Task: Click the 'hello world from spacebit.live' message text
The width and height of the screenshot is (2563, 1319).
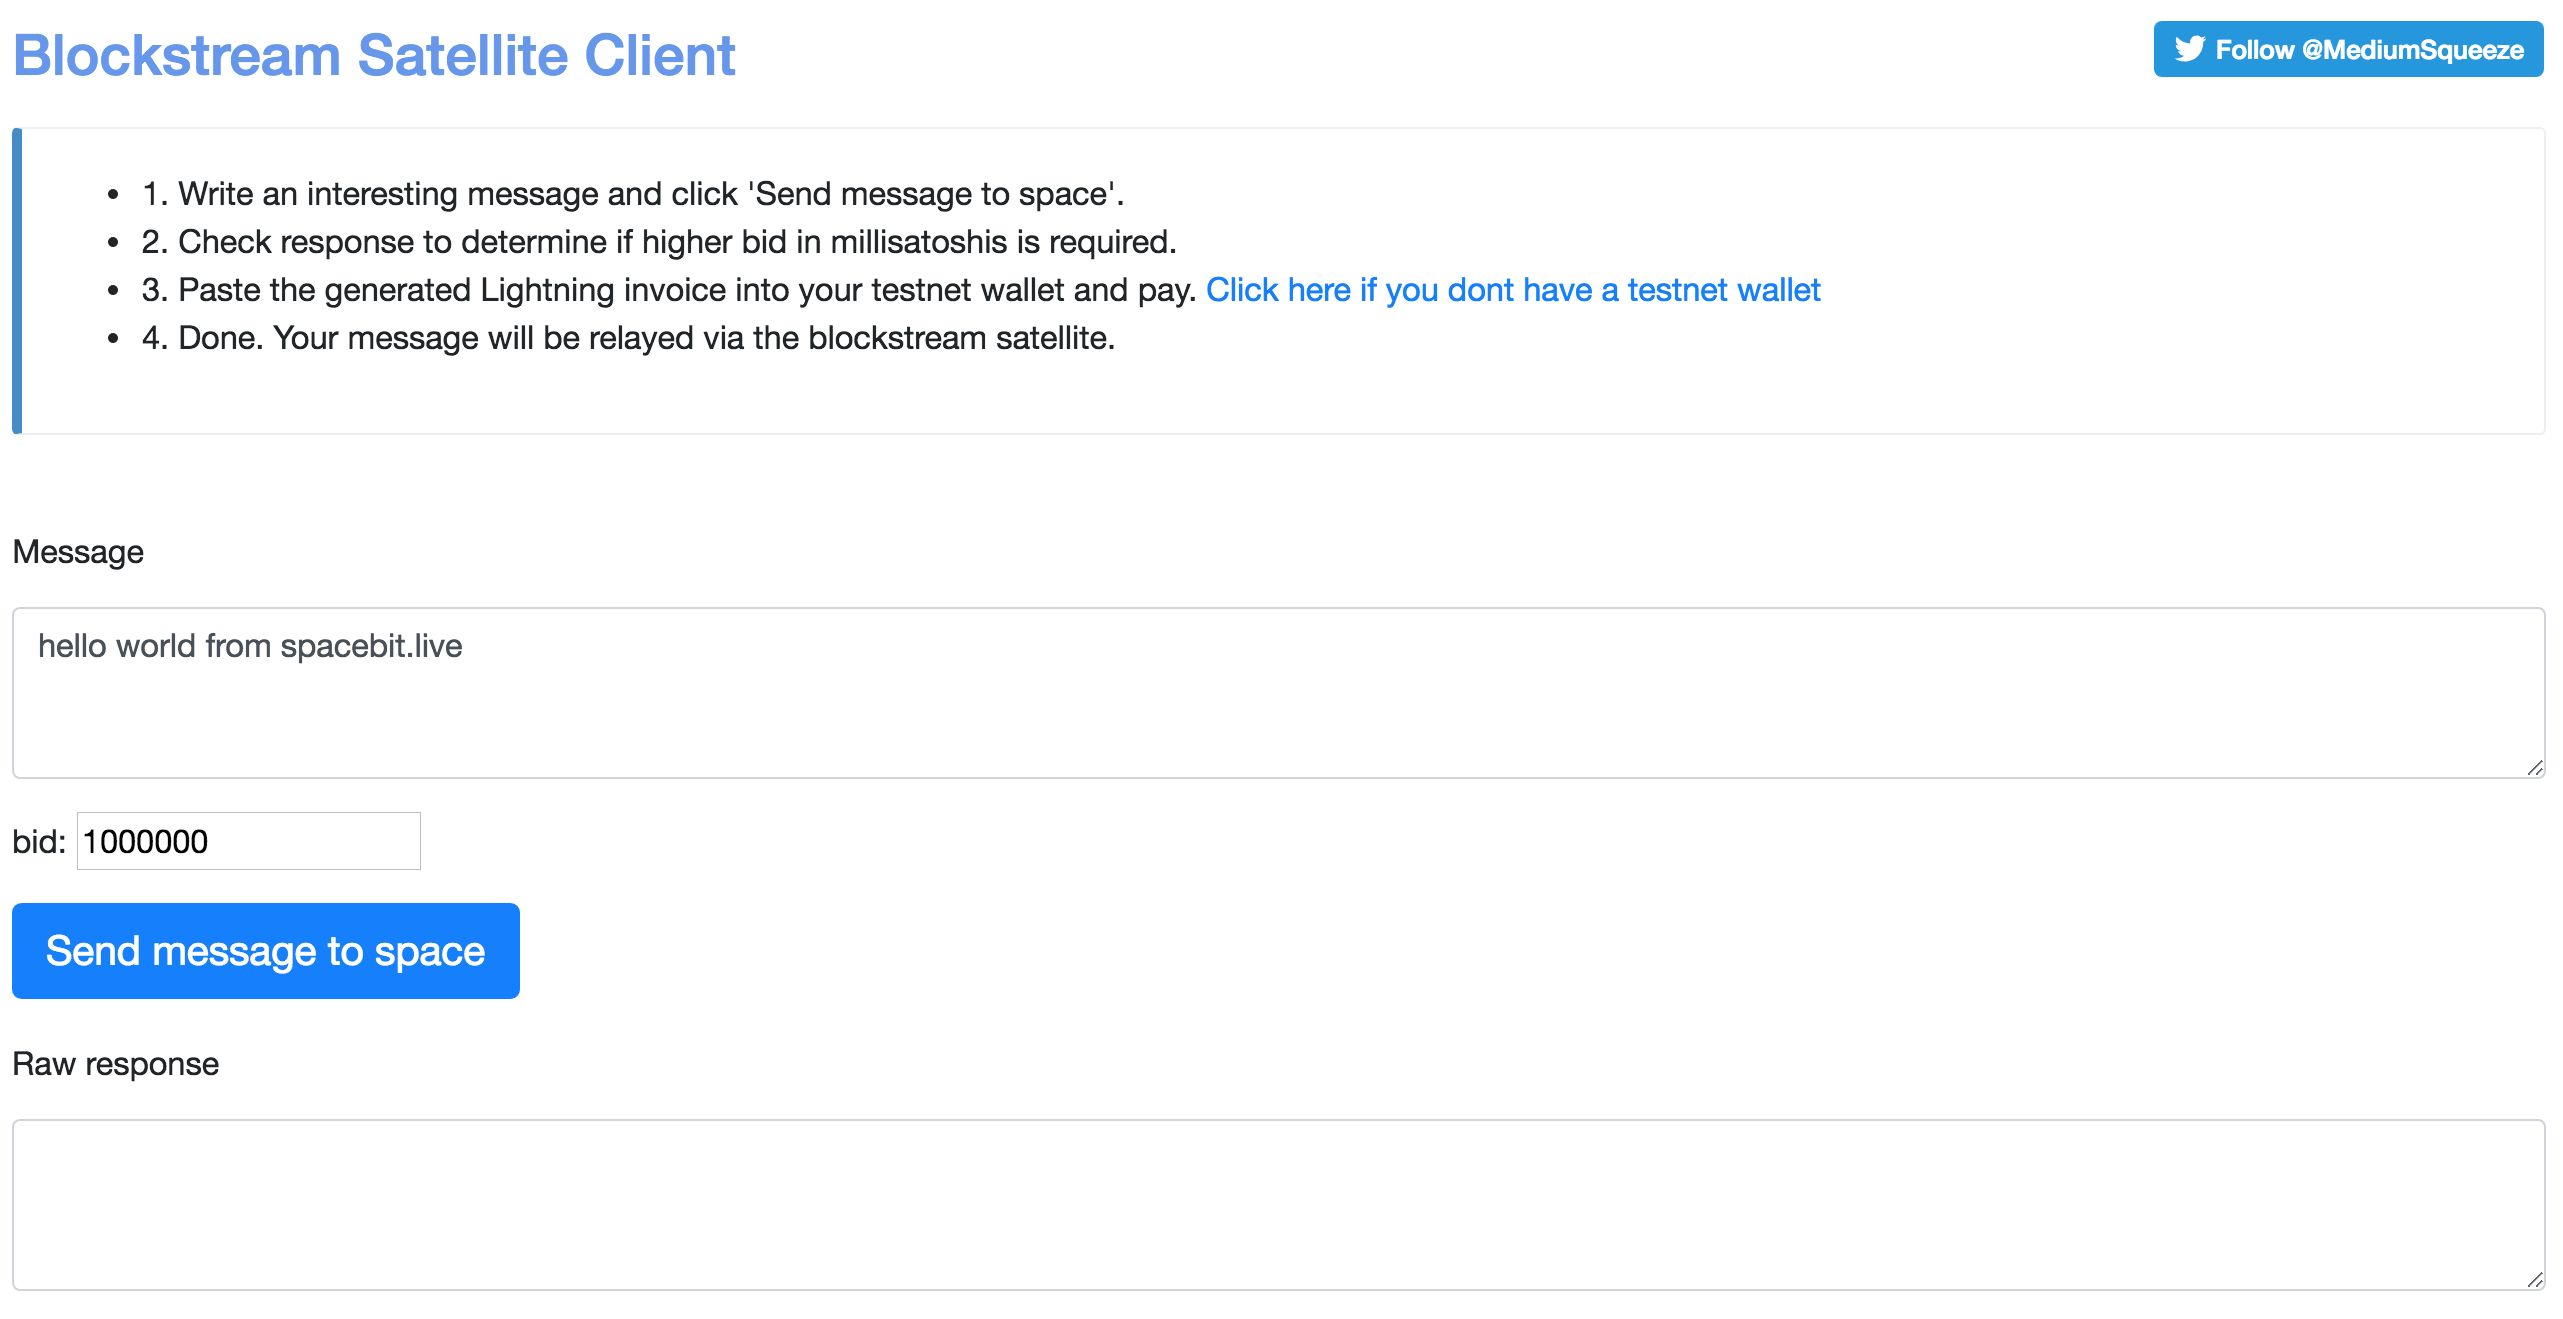Action: 250,646
